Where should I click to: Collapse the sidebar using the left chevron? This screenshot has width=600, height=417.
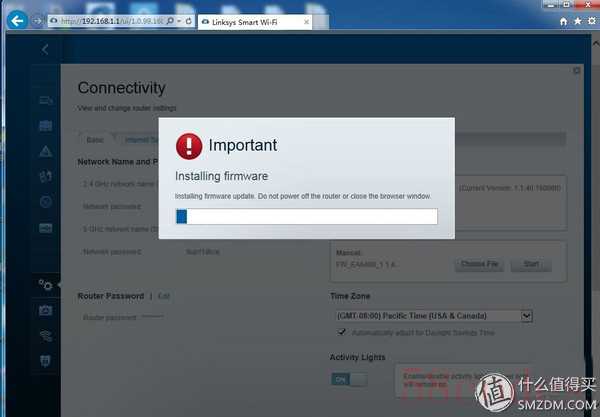pyautogui.click(x=45, y=49)
